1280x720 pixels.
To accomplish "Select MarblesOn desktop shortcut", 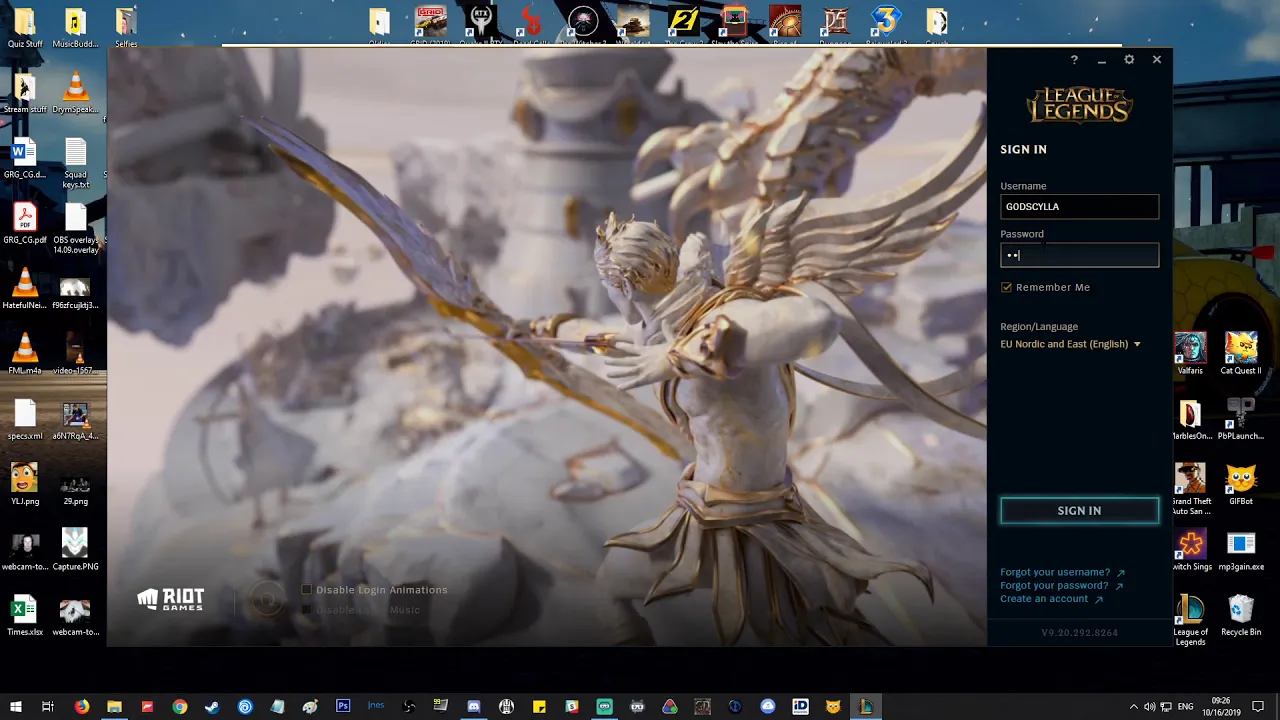I will coord(1190,420).
